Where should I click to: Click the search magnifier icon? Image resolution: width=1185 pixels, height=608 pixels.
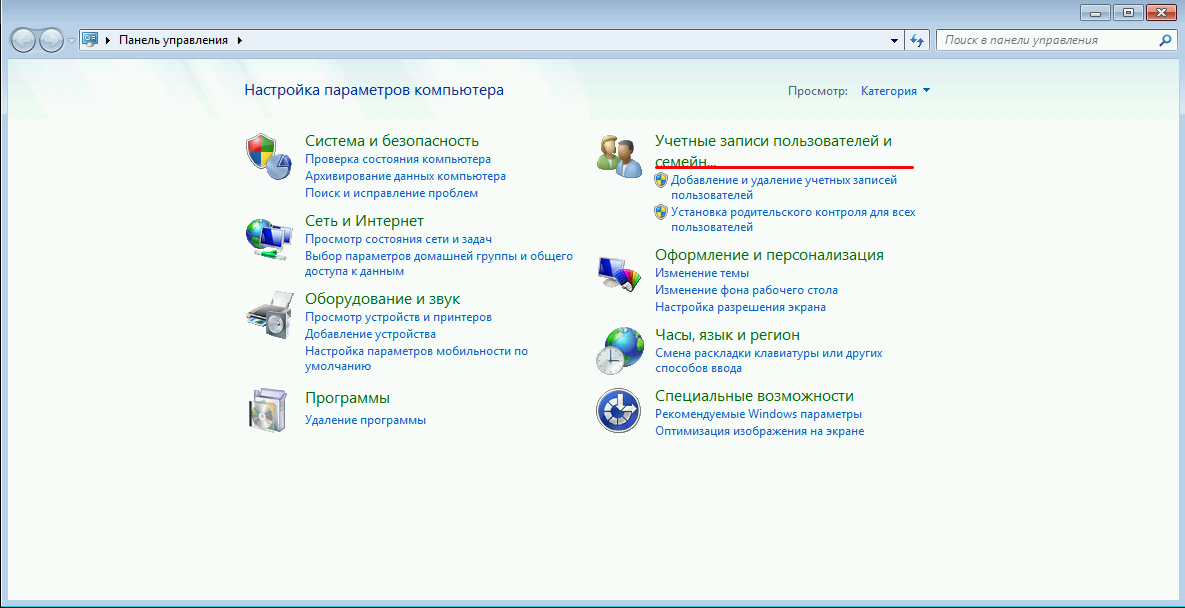pyautogui.click(x=1165, y=40)
